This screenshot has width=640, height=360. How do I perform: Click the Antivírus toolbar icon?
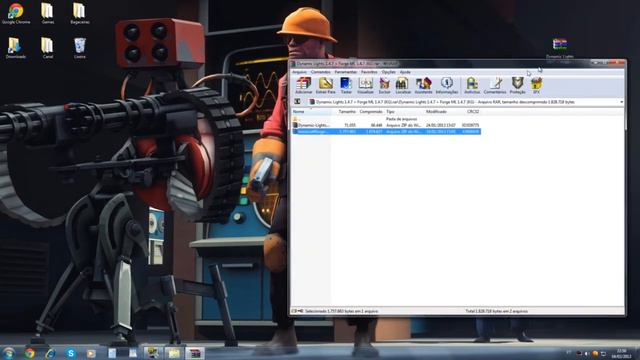472,85
